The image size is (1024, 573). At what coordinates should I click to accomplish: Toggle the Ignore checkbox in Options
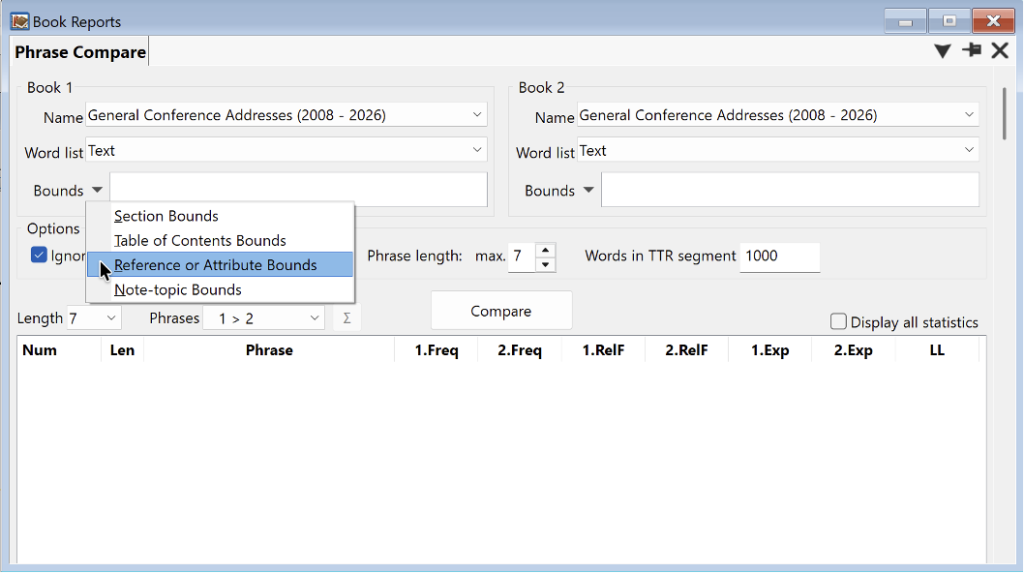click(39, 255)
